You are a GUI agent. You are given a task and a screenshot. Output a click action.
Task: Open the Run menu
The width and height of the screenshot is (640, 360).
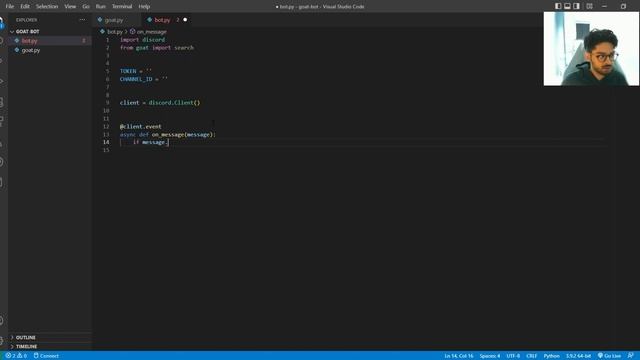[x=100, y=7]
